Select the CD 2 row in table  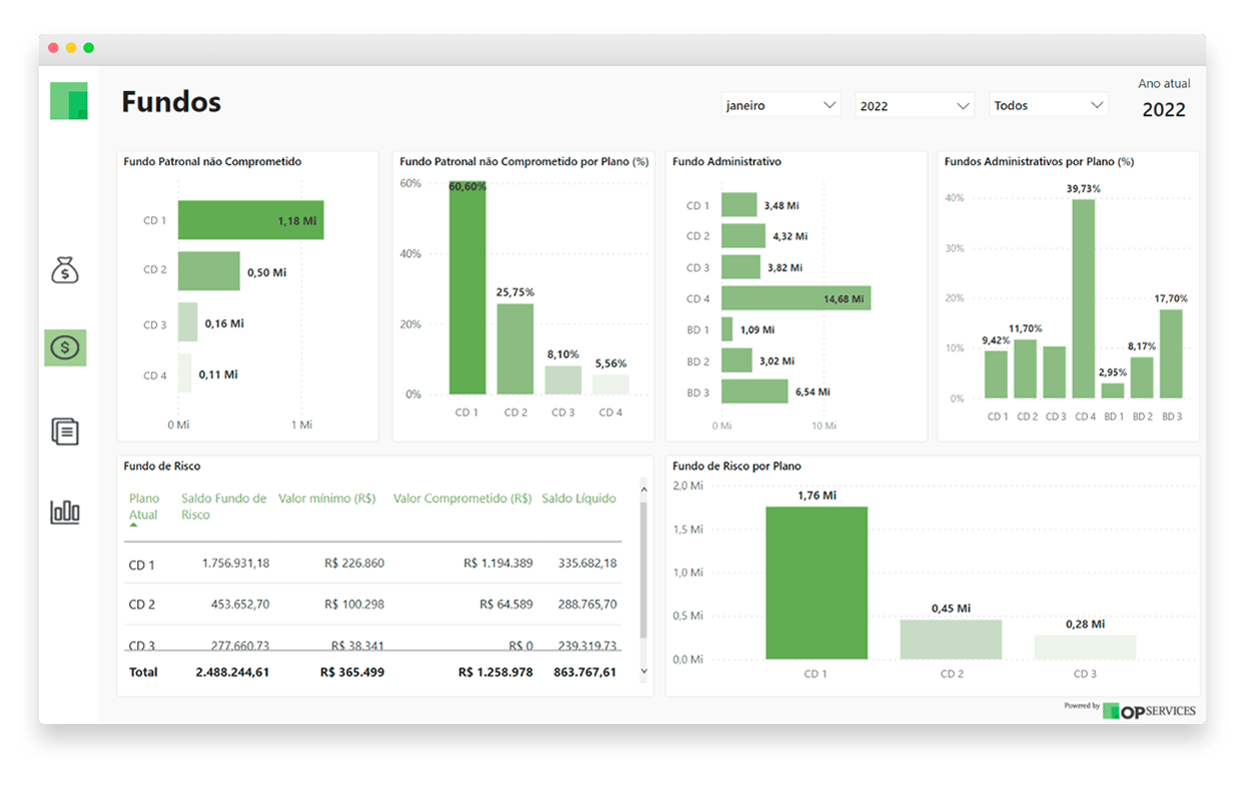point(372,604)
